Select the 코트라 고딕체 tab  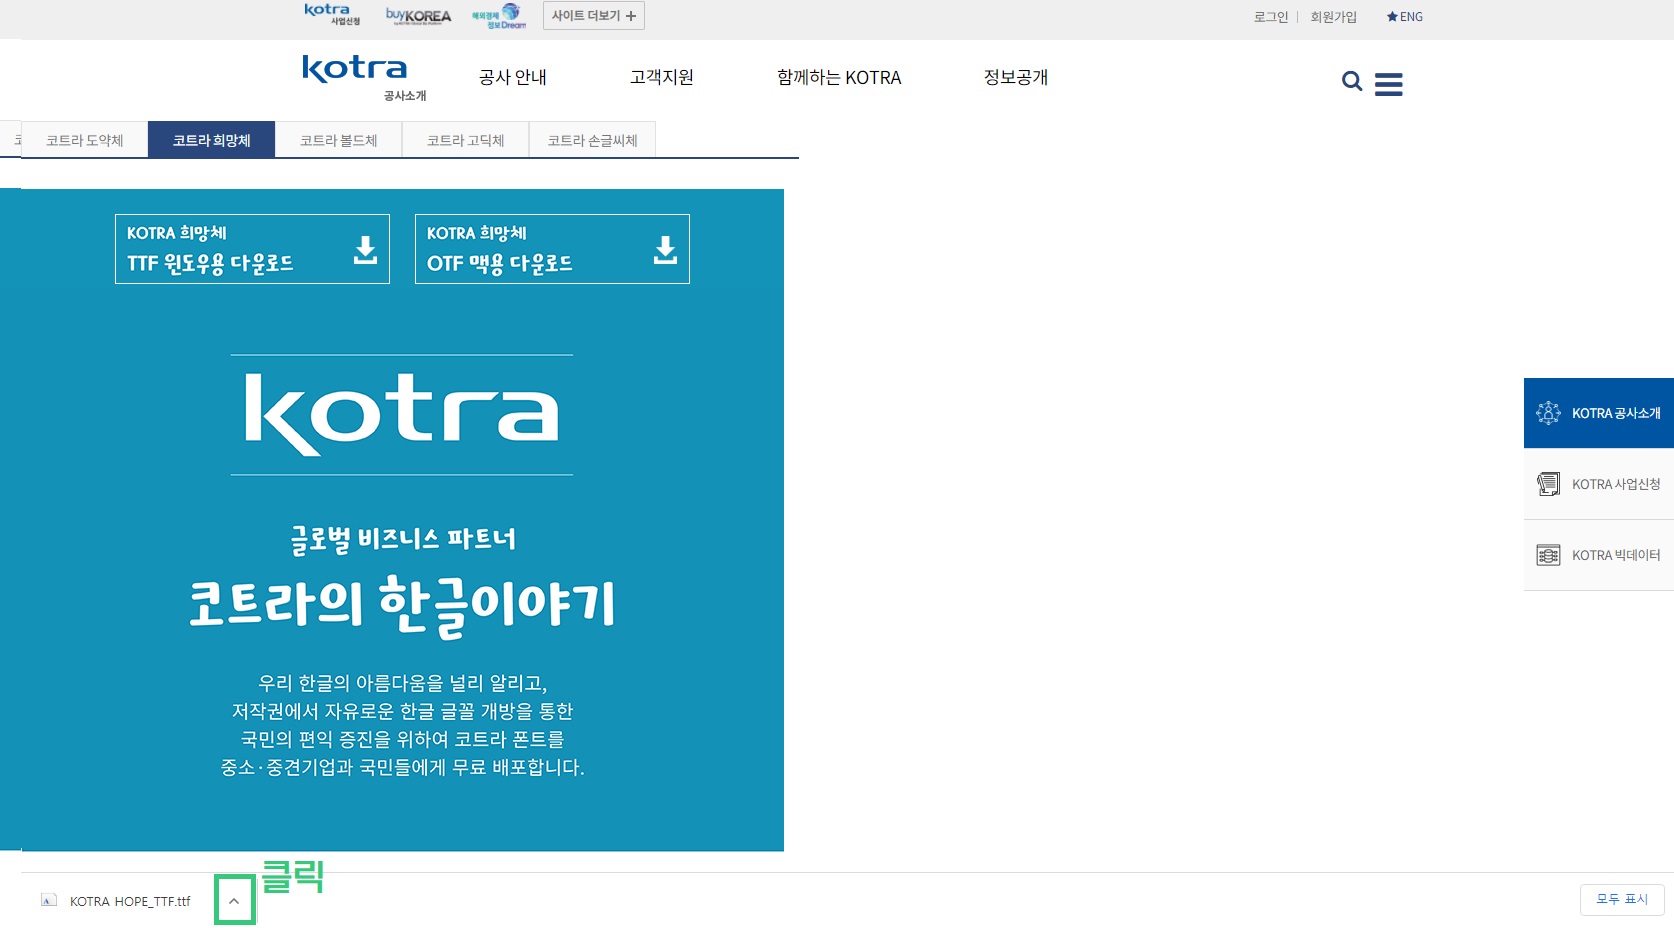(x=465, y=140)
